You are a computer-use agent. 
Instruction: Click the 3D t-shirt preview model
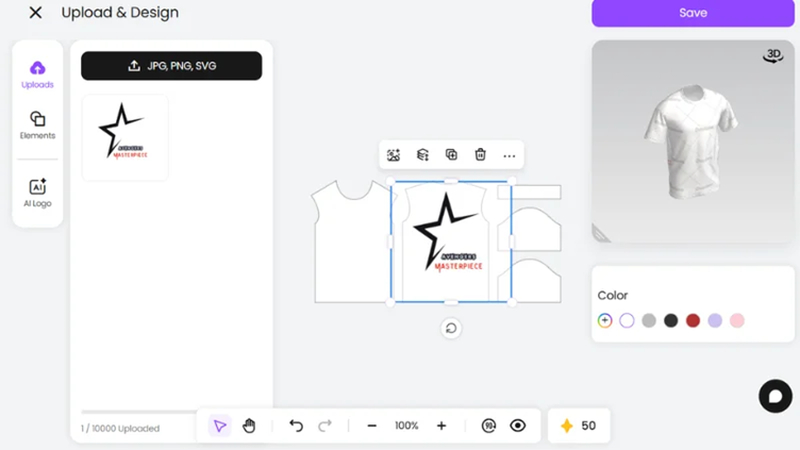(691, 141)
